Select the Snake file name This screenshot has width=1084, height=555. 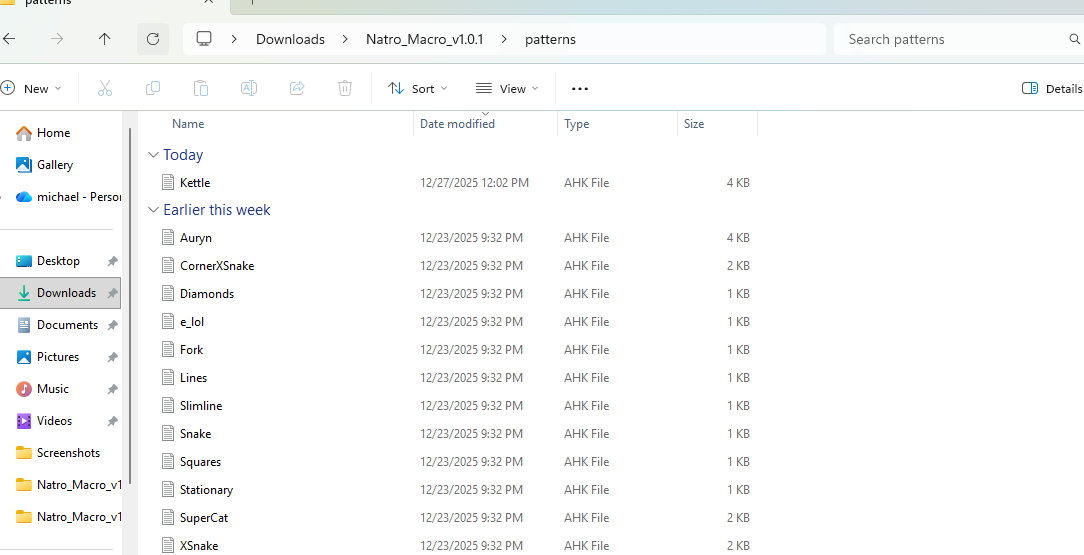pyautogui.click(x=196, y=434)
